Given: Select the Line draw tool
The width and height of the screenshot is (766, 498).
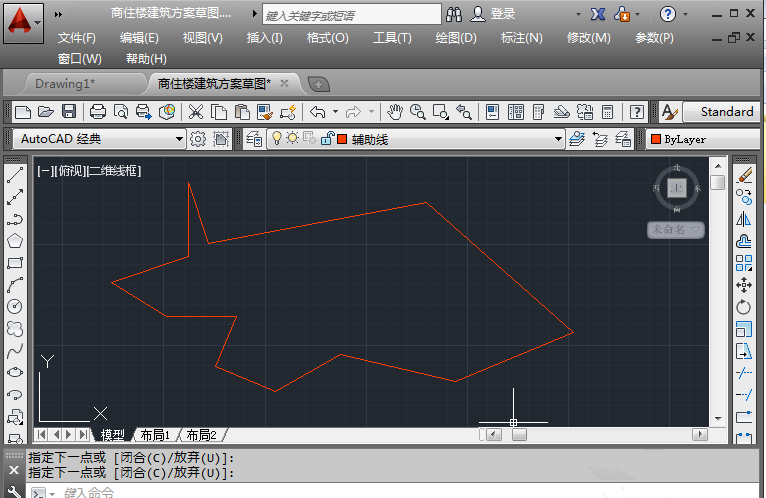Looking at the screenshot, I should pos(15,176).
